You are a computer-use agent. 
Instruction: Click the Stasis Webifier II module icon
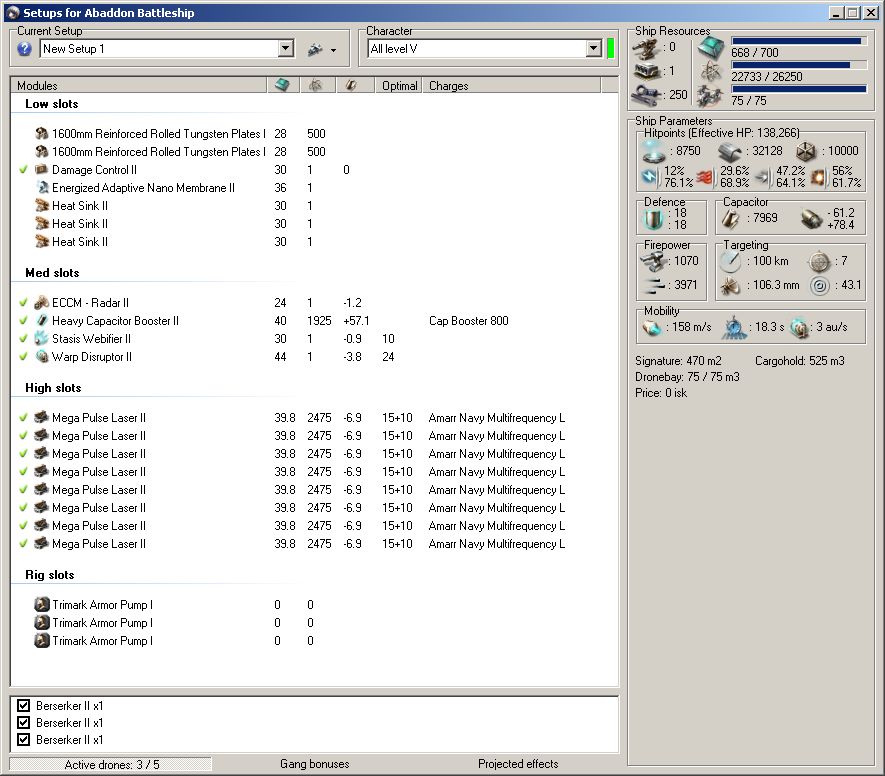coord(41,339)
